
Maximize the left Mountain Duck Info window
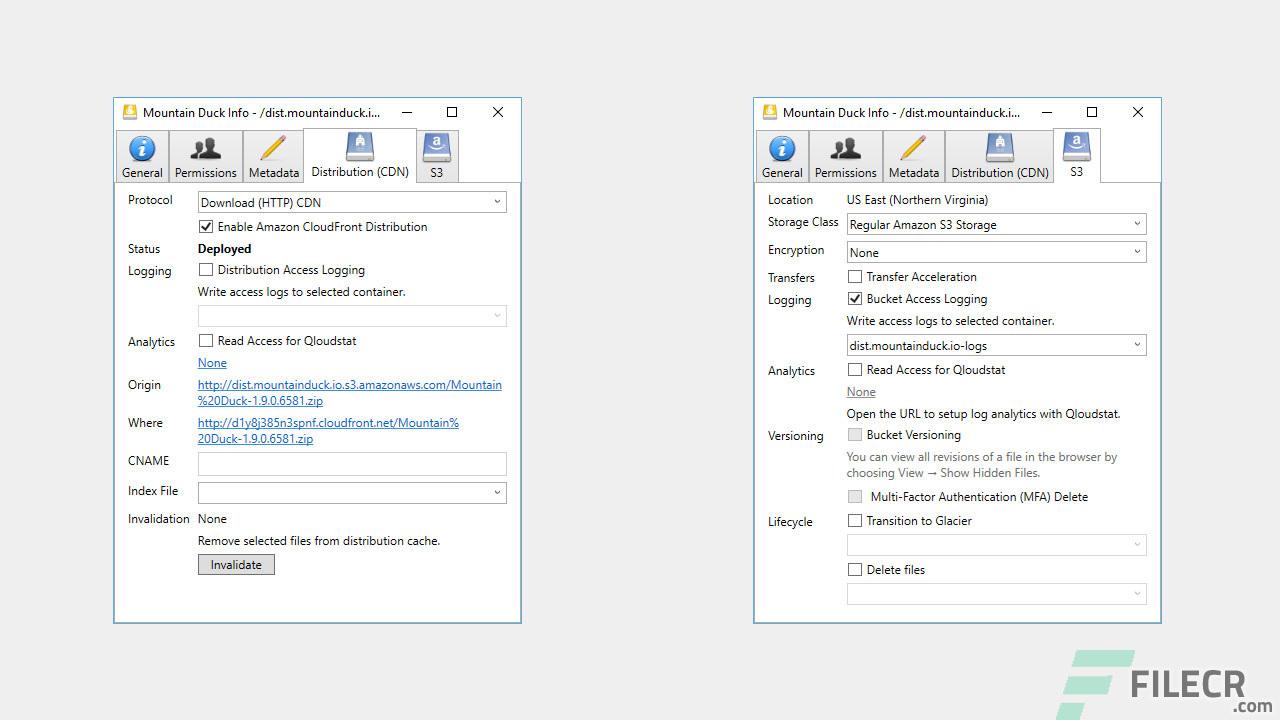point(452,112)
